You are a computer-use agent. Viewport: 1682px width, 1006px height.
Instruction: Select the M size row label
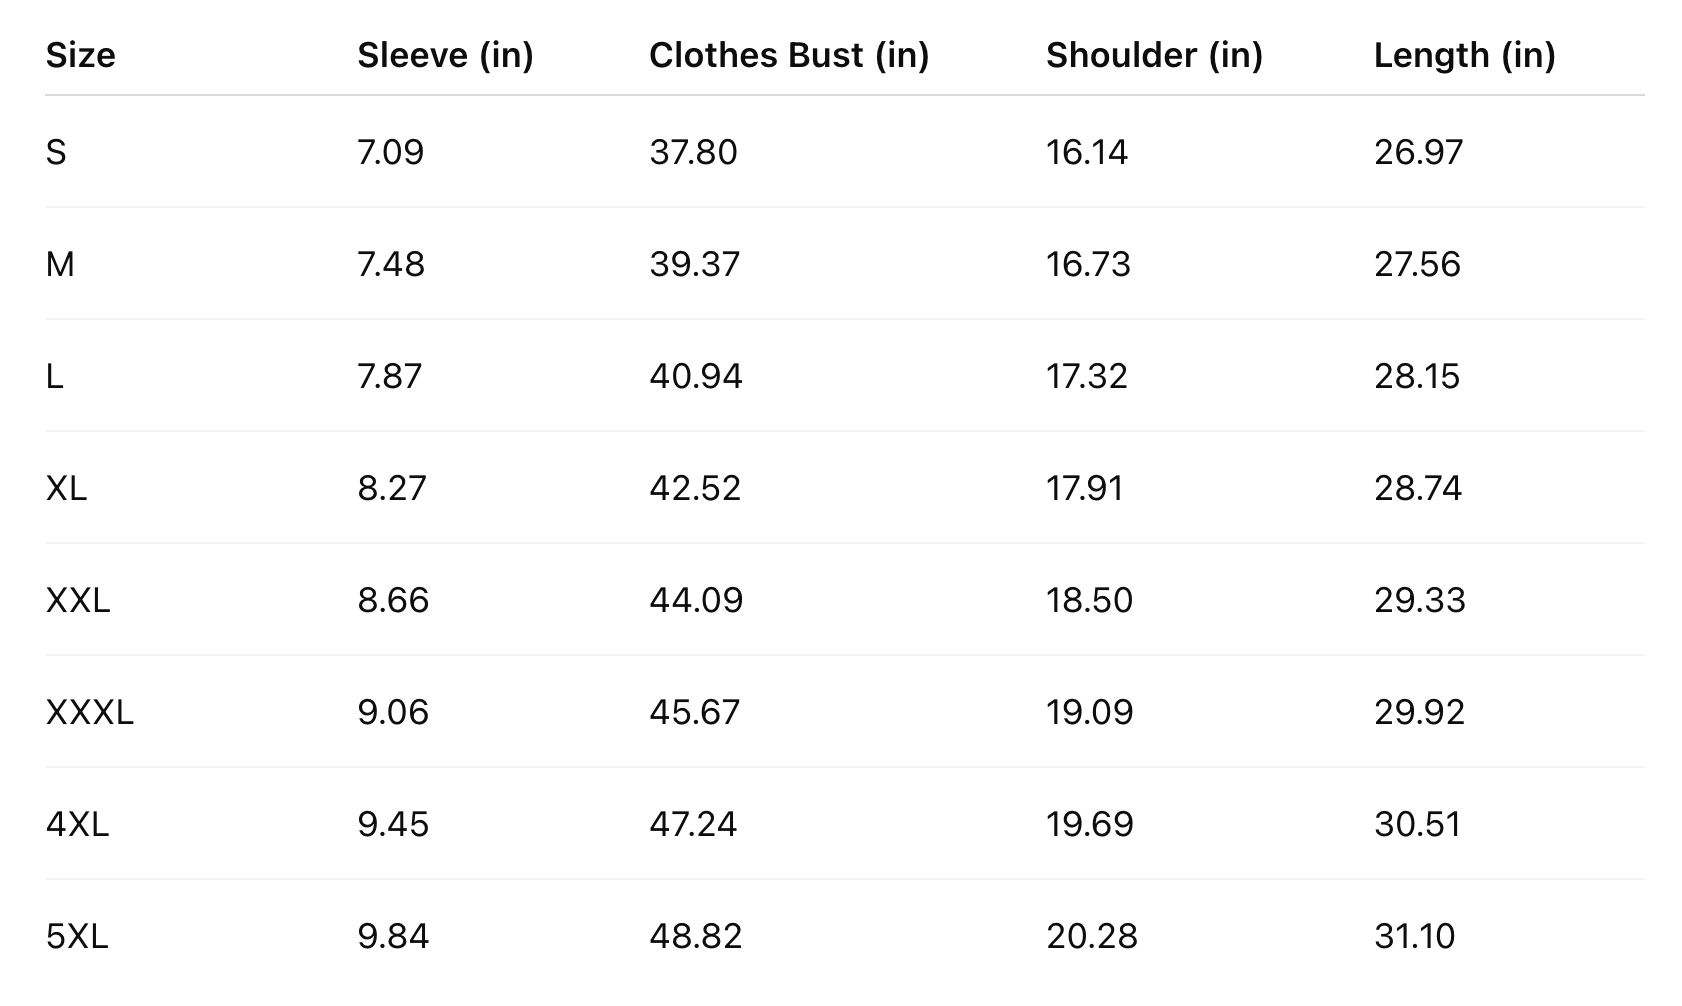(60, 264)
